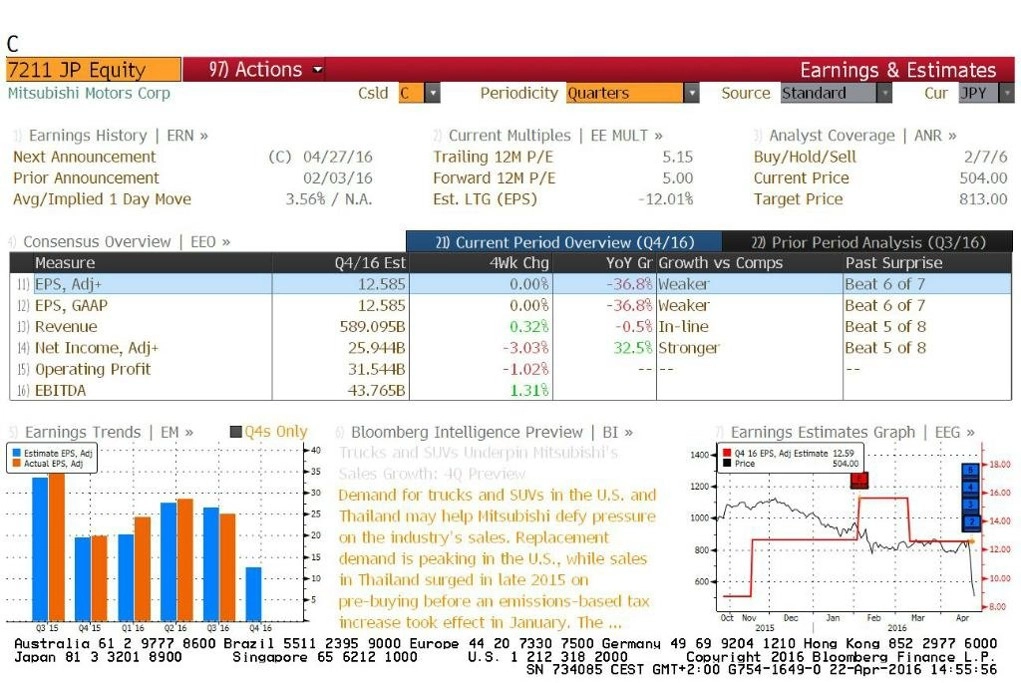Click the Periodicity Quarters field
This screenshot has height=683, width=1021.
coord(625,93)
